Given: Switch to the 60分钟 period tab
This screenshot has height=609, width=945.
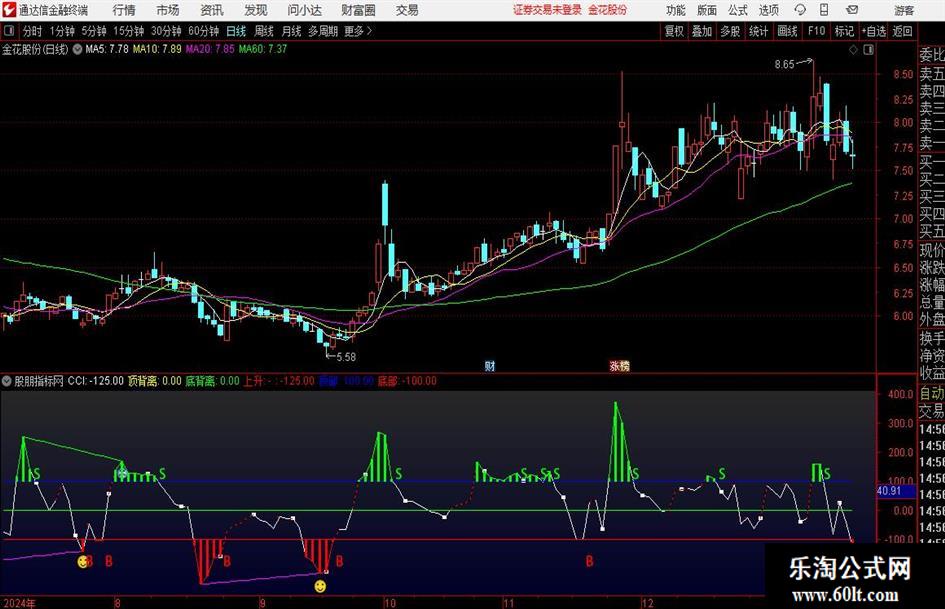Looking at the screenshot, I should coord(204,31).
